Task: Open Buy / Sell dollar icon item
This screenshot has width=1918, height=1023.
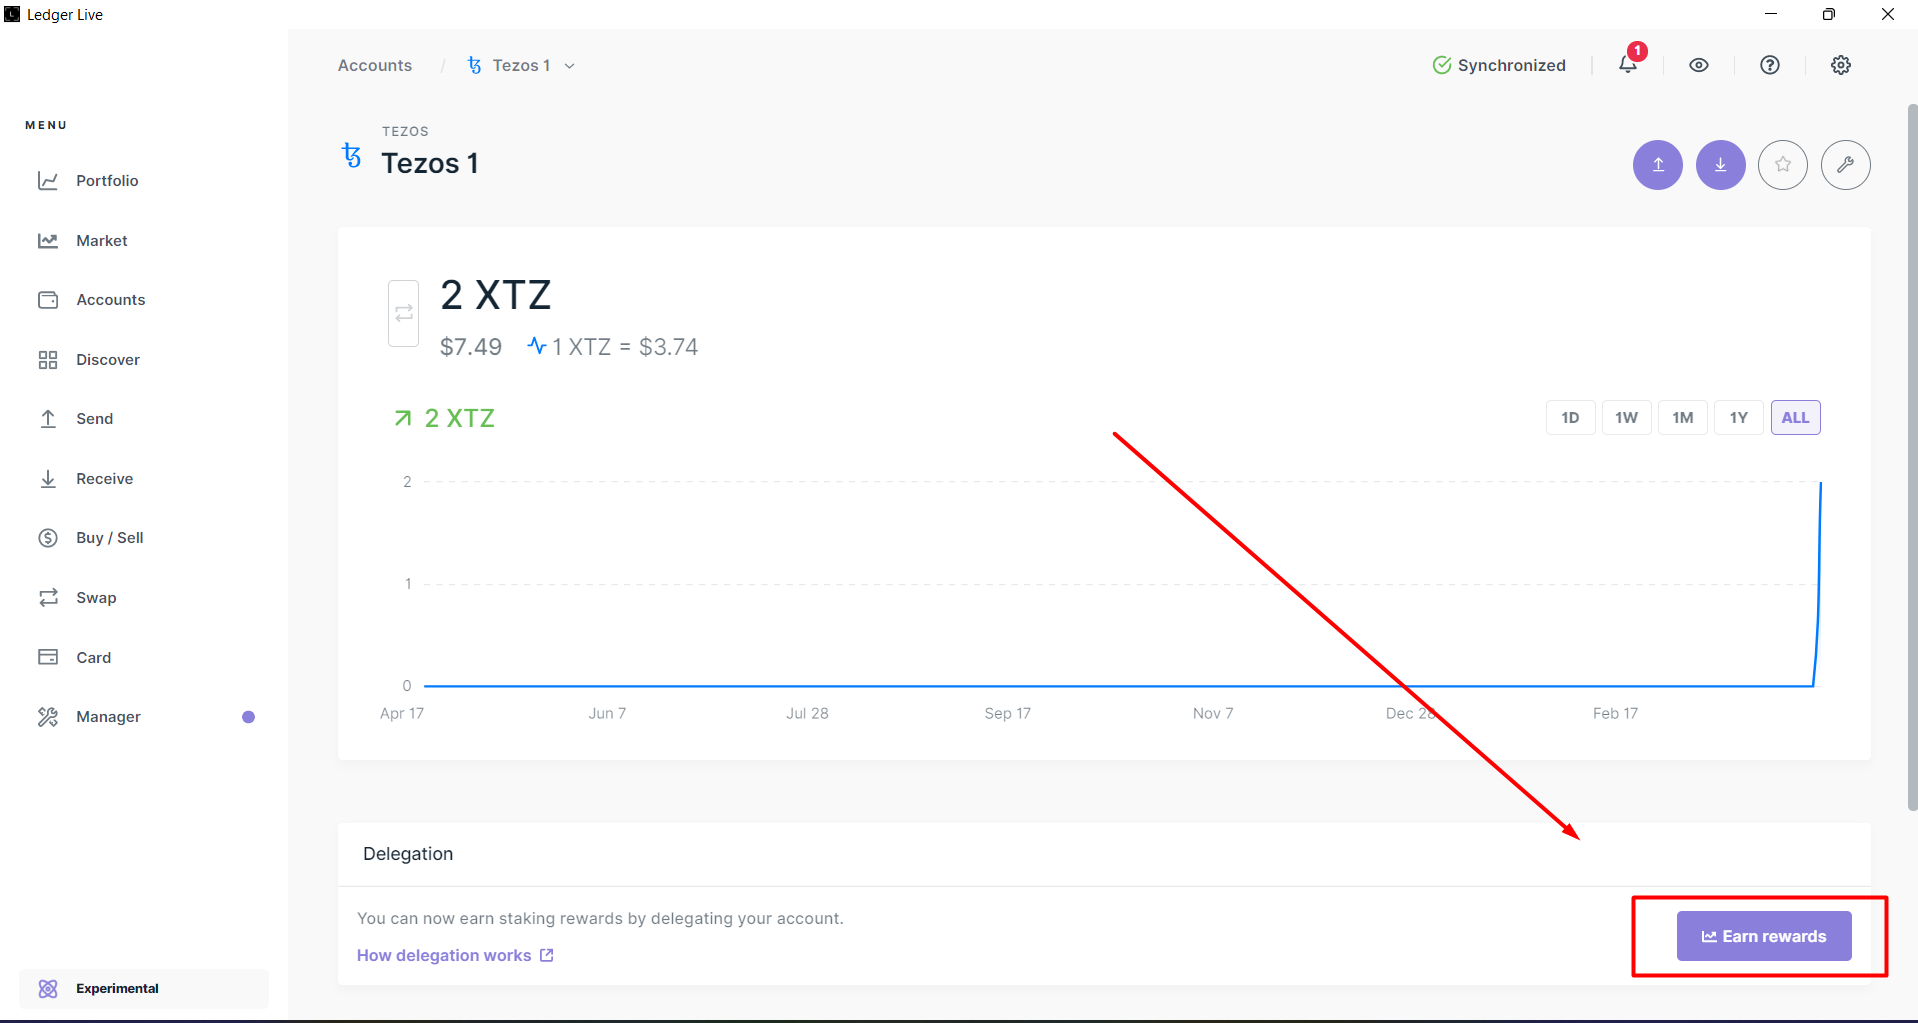Action: click(48, 538)
